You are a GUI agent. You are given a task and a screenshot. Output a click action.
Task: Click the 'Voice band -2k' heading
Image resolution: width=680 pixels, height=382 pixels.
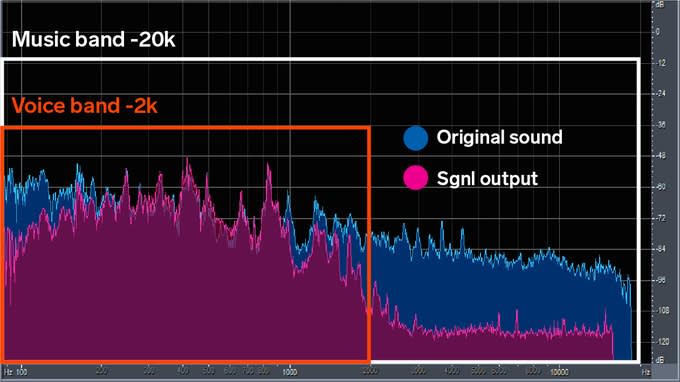click(85, 106)
